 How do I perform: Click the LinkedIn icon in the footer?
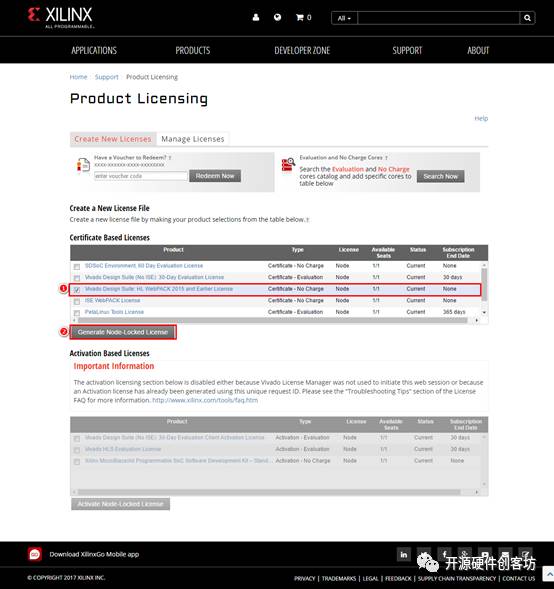404,554
